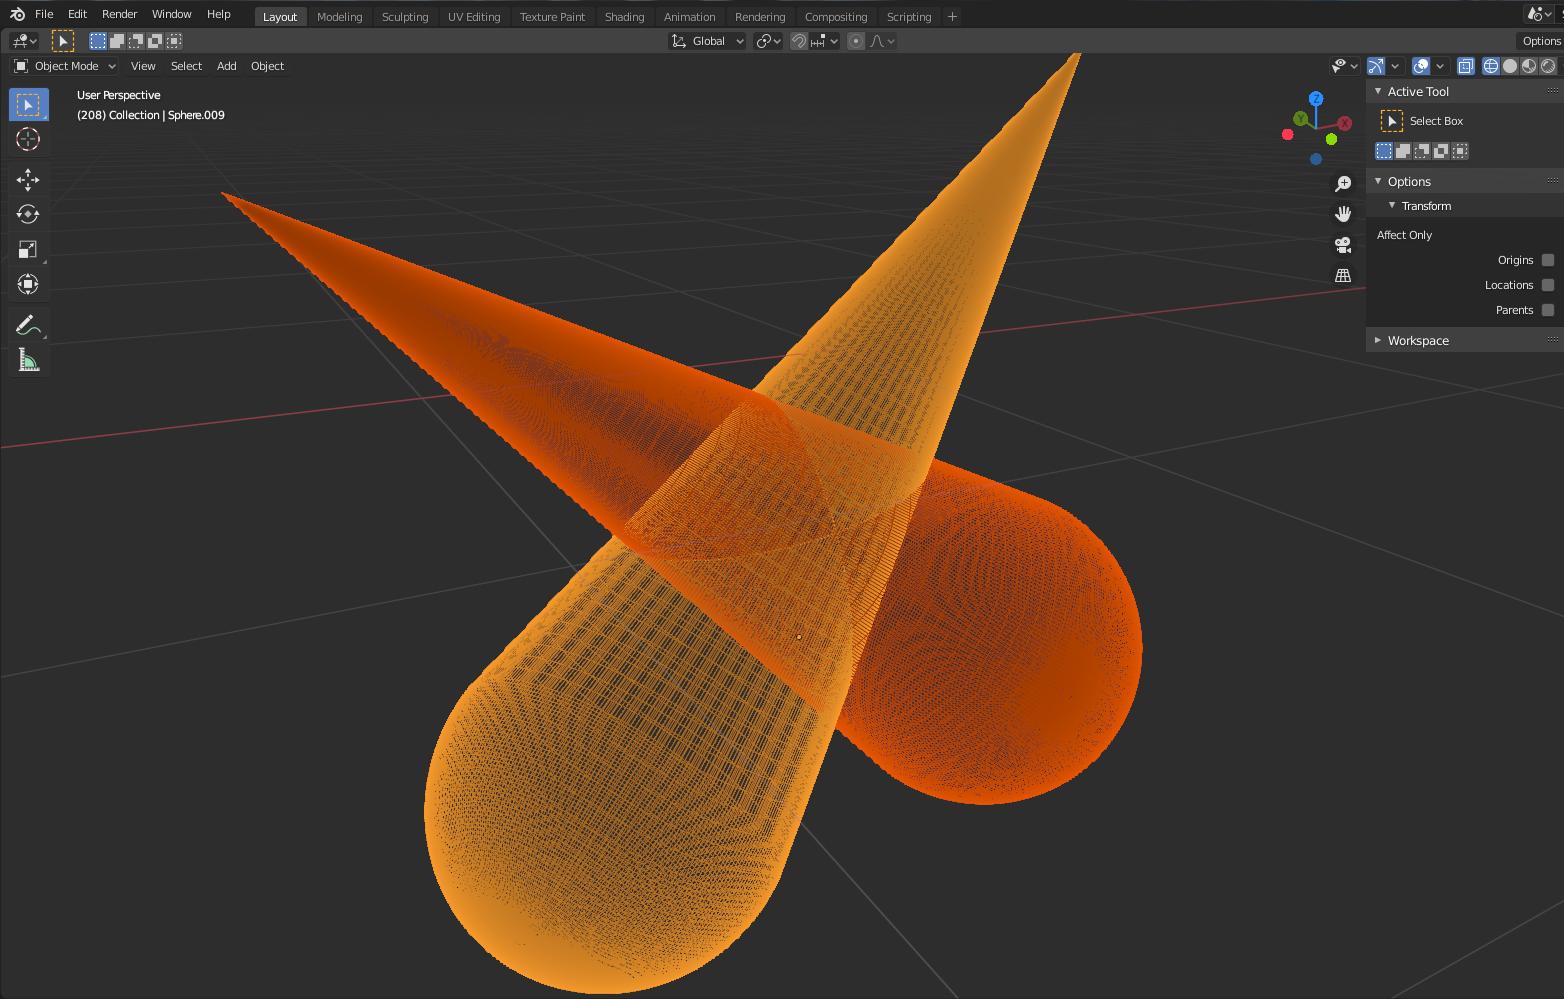Open viewport object visibility dropdown
The height and width of the screenshot is (999, 1564).
point(1345,66)
